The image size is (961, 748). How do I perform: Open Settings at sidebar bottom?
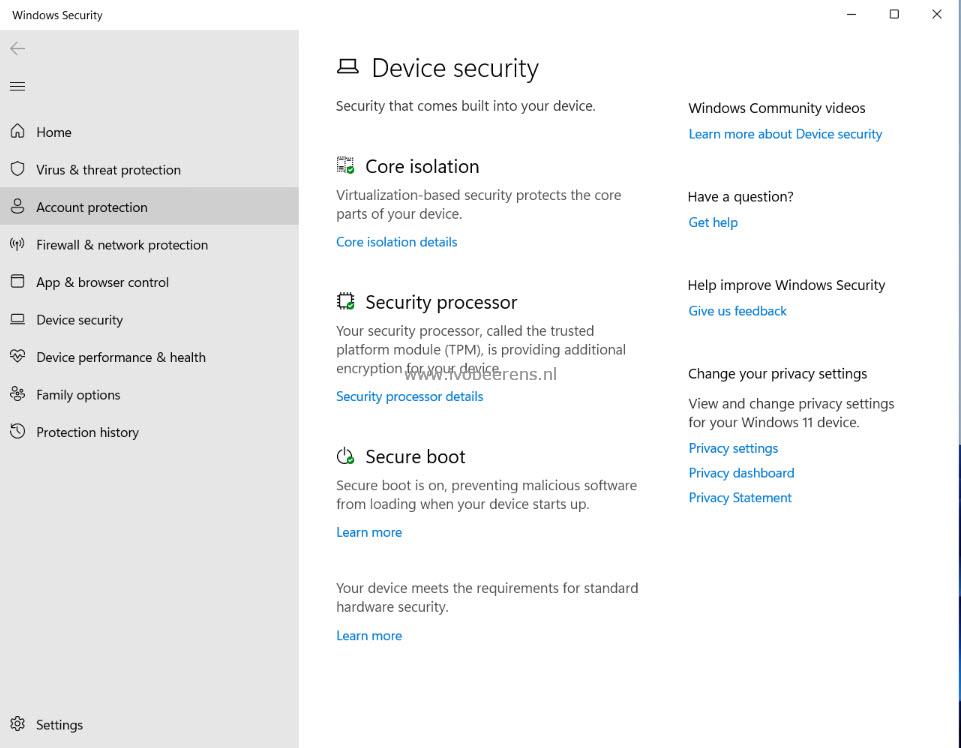tap(59, 725)
